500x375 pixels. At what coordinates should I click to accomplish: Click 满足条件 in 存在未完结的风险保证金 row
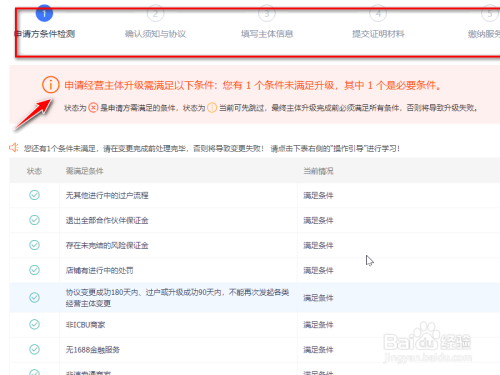(x=318, y=245)
